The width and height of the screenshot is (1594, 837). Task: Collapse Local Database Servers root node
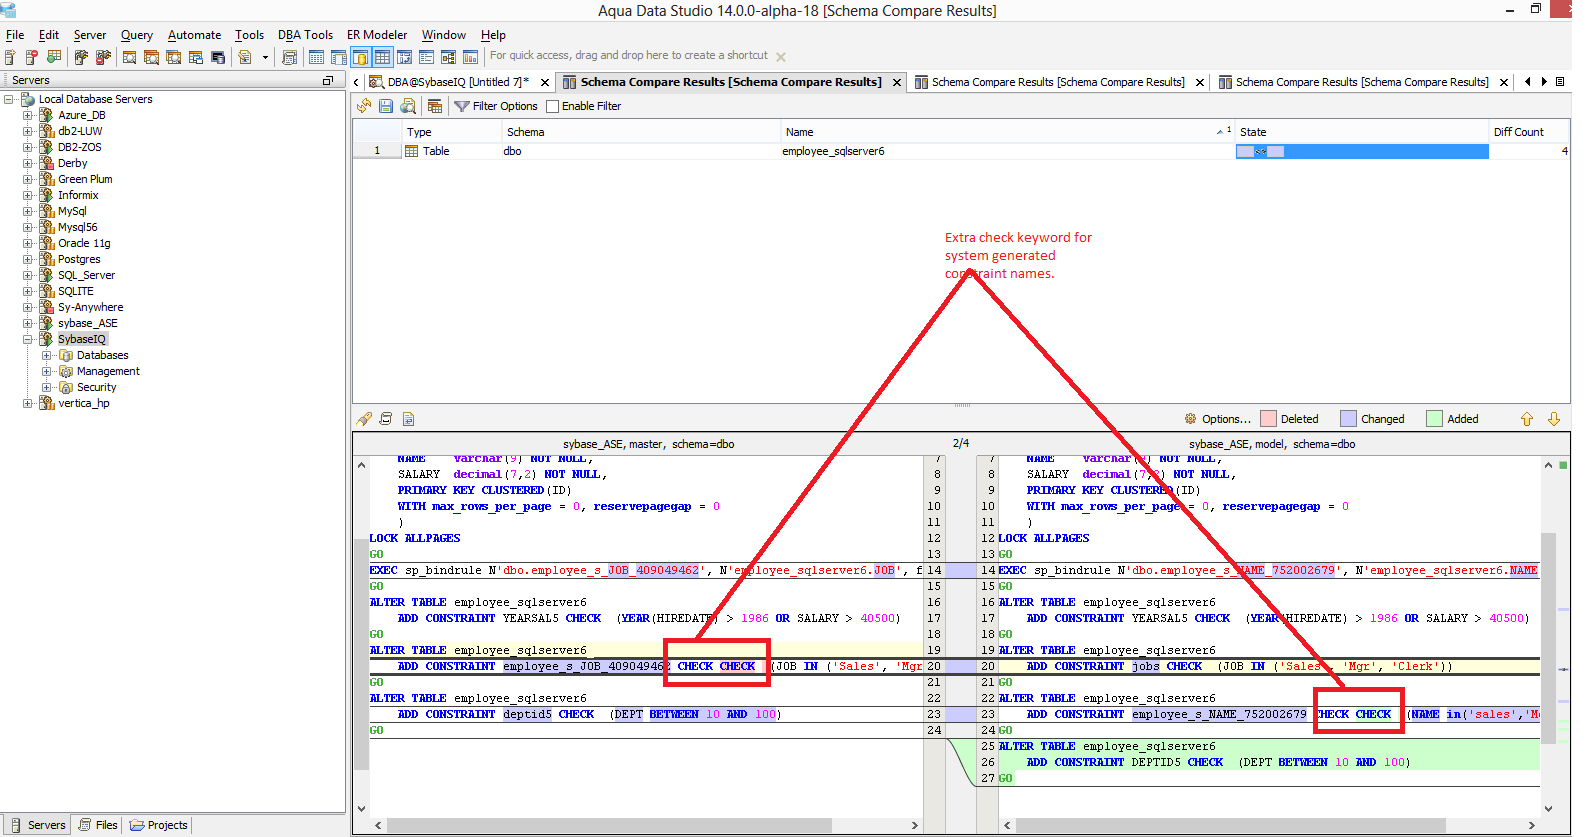point(9,99)
